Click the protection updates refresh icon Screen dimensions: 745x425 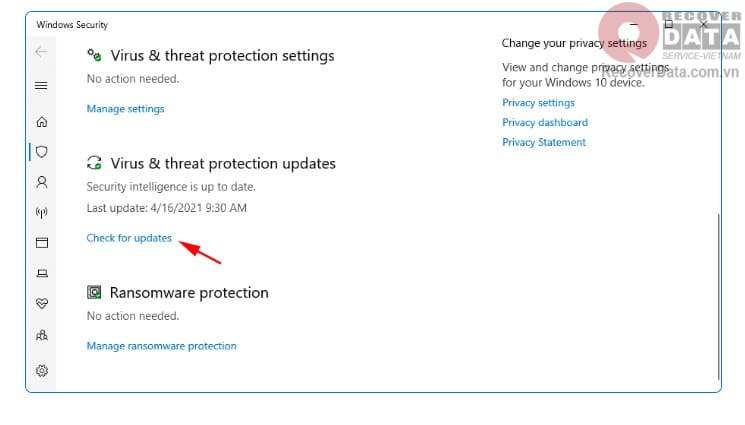[x=95, y=163]
